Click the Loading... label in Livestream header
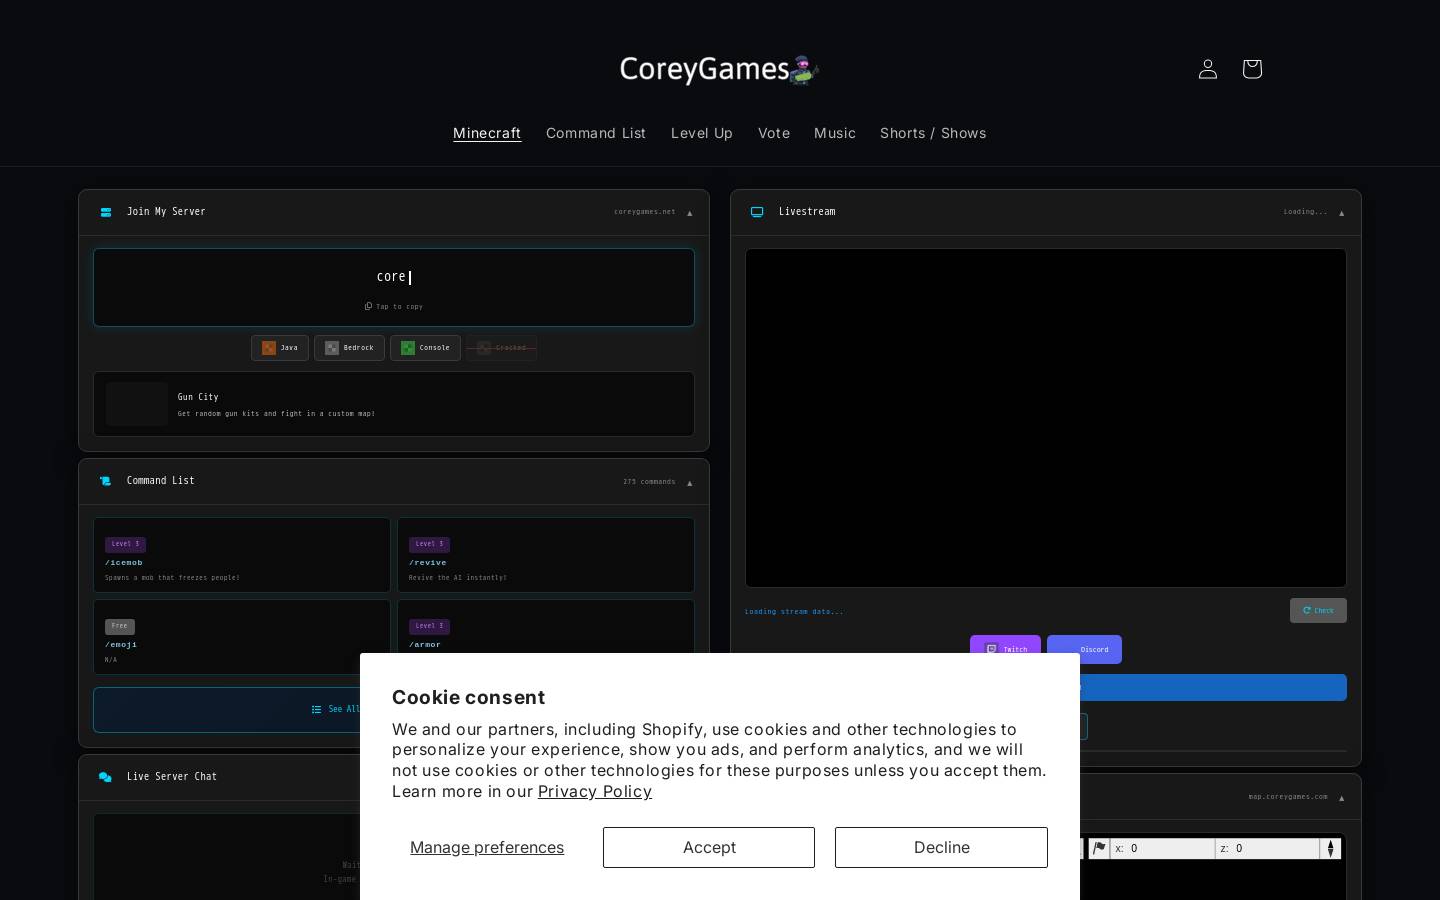The width and height of the screenshot is (1440, 900). 1305,212
